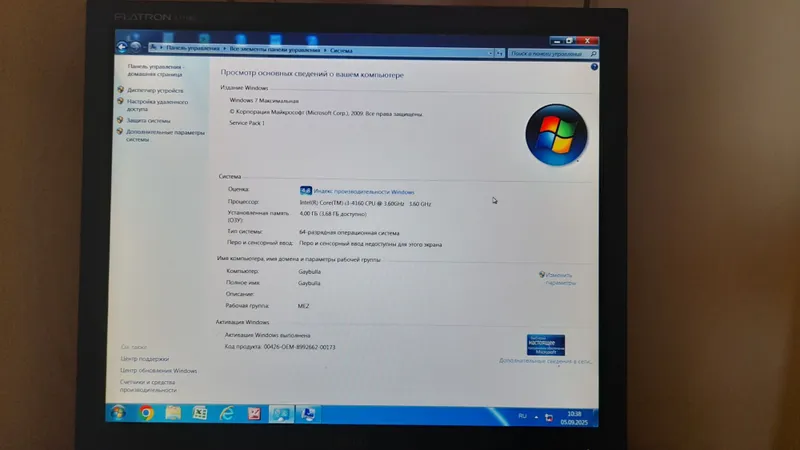The image size is (800, 450).
Task: Open the help question mark icon
Action: click(x=594, y=67)
